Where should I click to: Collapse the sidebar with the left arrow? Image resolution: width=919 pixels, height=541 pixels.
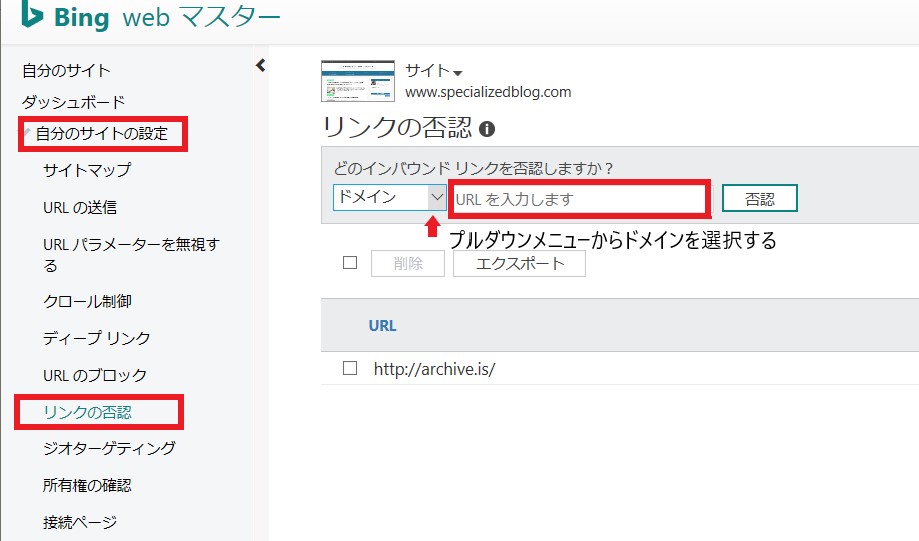tap(261, 66)
